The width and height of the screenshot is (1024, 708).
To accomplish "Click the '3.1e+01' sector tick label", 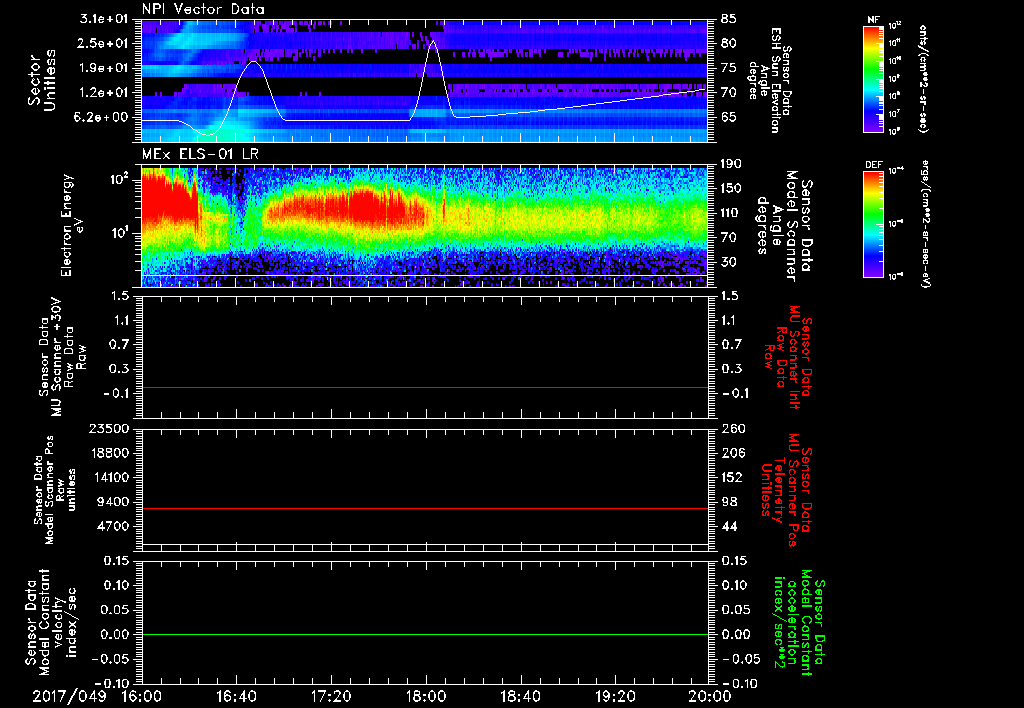I will click(x=103, y=19).
